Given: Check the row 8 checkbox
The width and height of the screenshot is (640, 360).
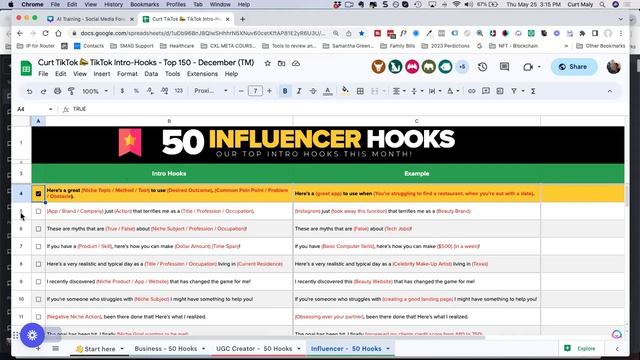Looking at the screenshot, I should tap(38, 264).
